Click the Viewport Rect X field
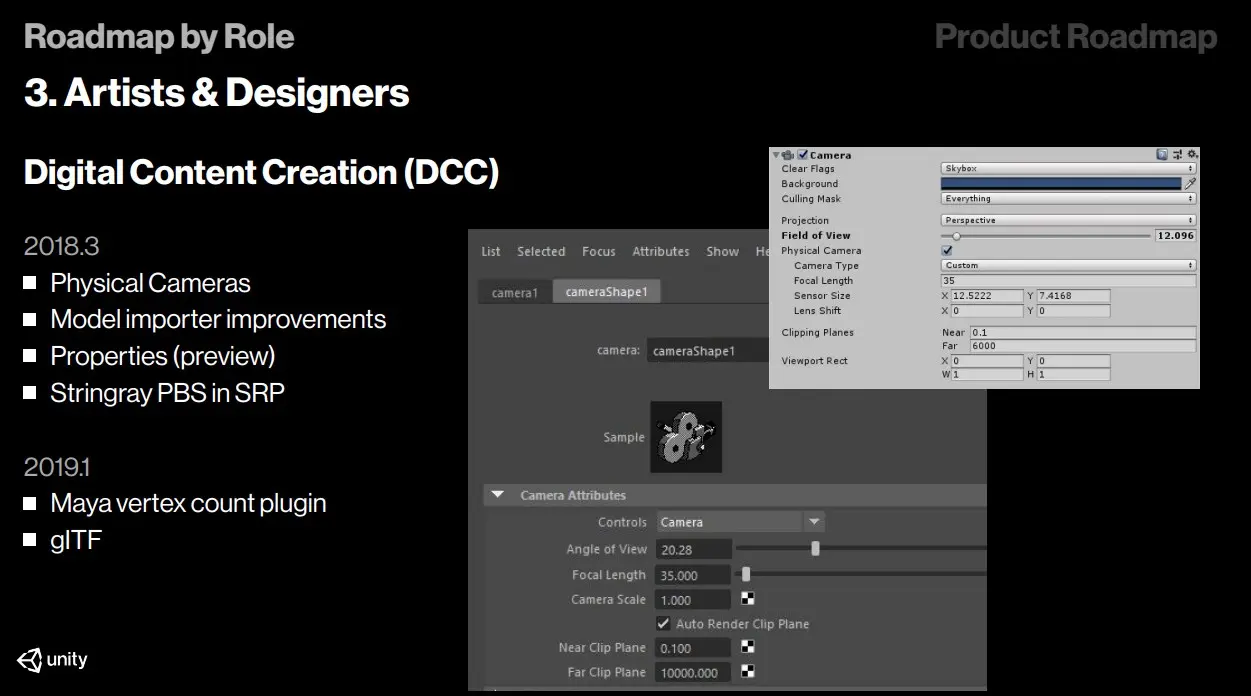 click(x=986, y=361)
